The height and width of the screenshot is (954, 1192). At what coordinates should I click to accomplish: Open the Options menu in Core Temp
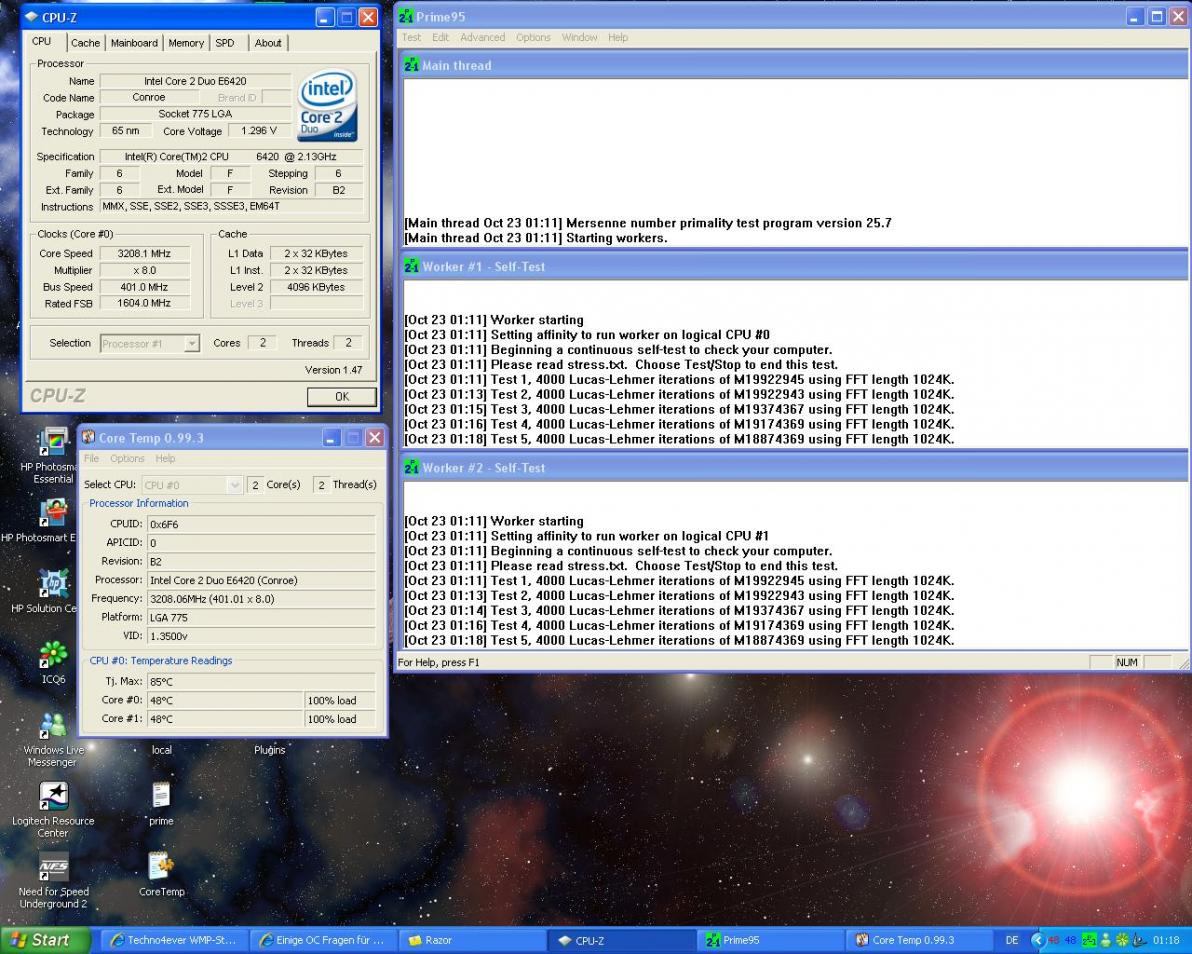tap(127, 459)
